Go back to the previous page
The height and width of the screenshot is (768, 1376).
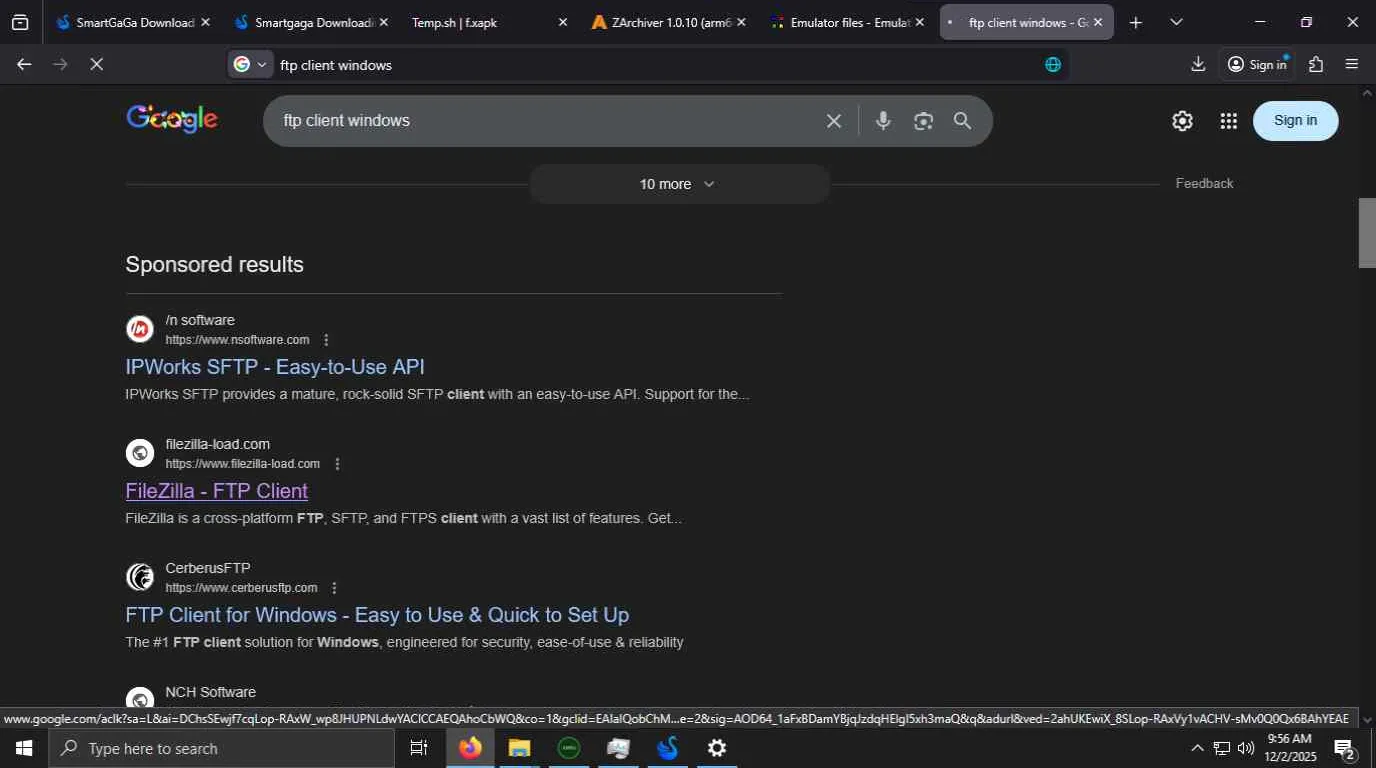[25, 64]
